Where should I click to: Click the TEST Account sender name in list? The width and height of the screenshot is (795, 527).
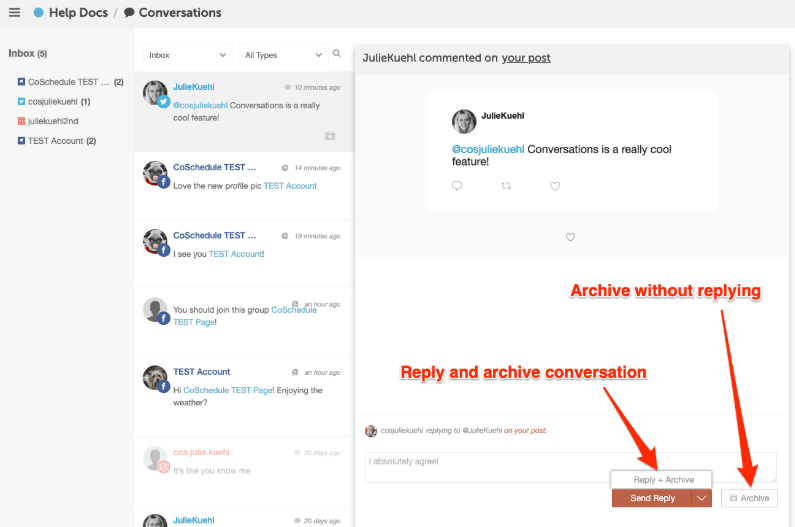201,372
